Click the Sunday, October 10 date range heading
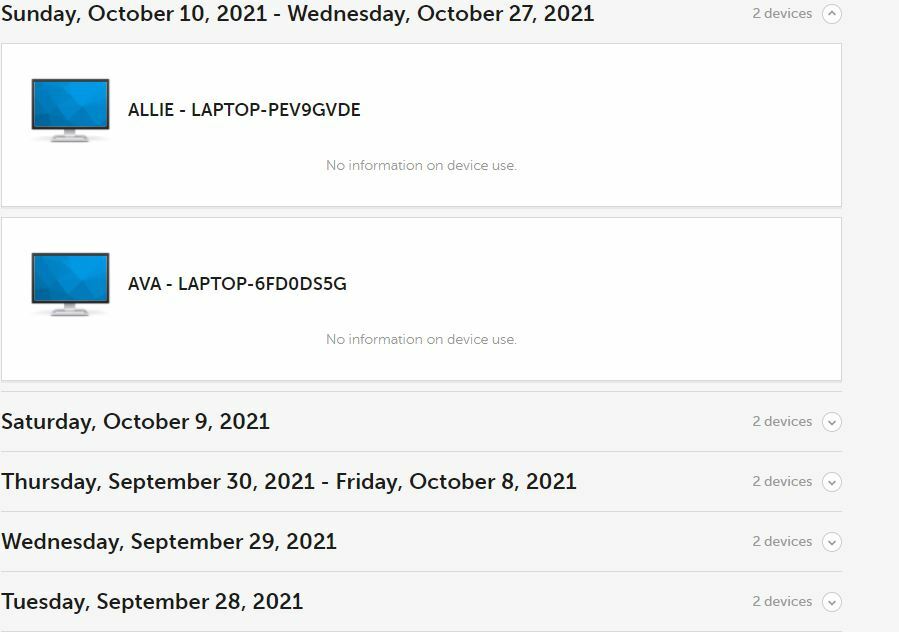This screenshot has width=899, height=632. [297, 14]
